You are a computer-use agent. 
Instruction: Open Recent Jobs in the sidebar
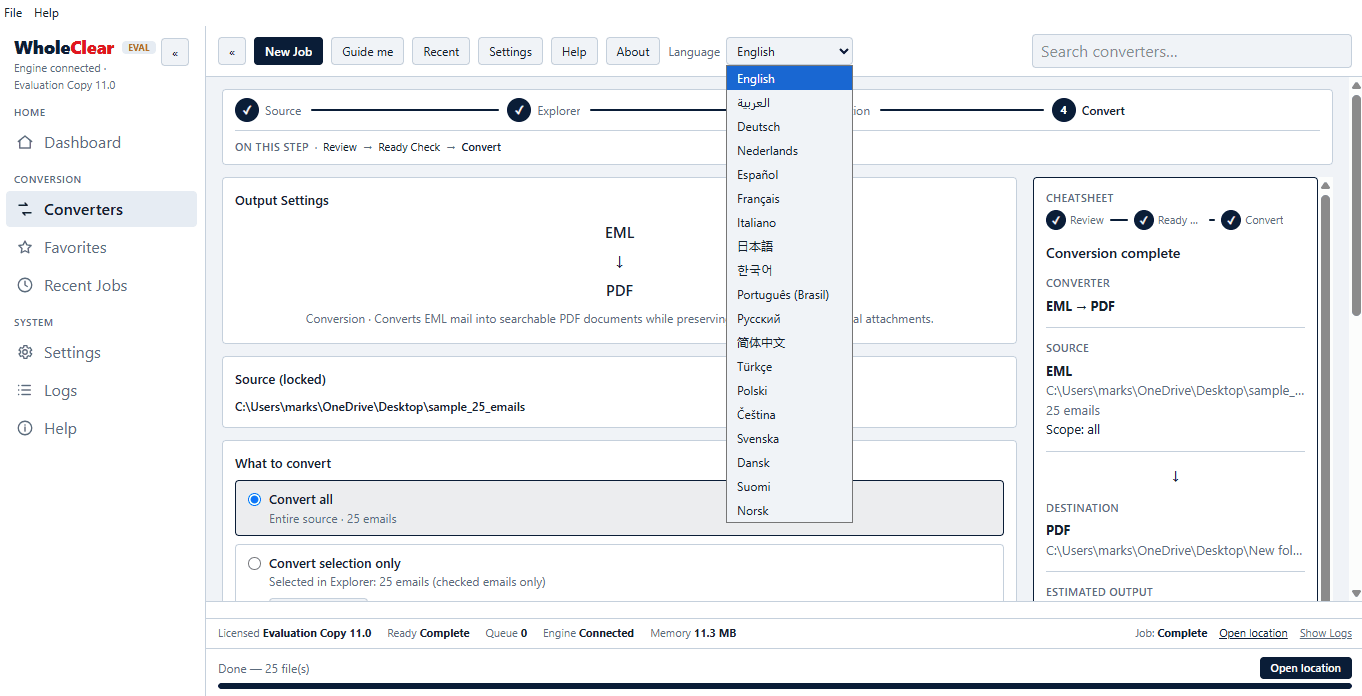click(101, 286)
